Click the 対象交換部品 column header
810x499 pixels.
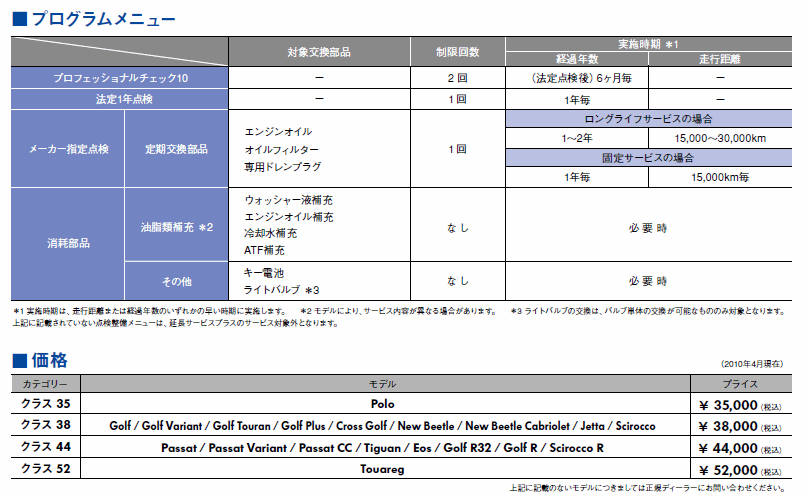pyautogui.click(x=319, y=52)
